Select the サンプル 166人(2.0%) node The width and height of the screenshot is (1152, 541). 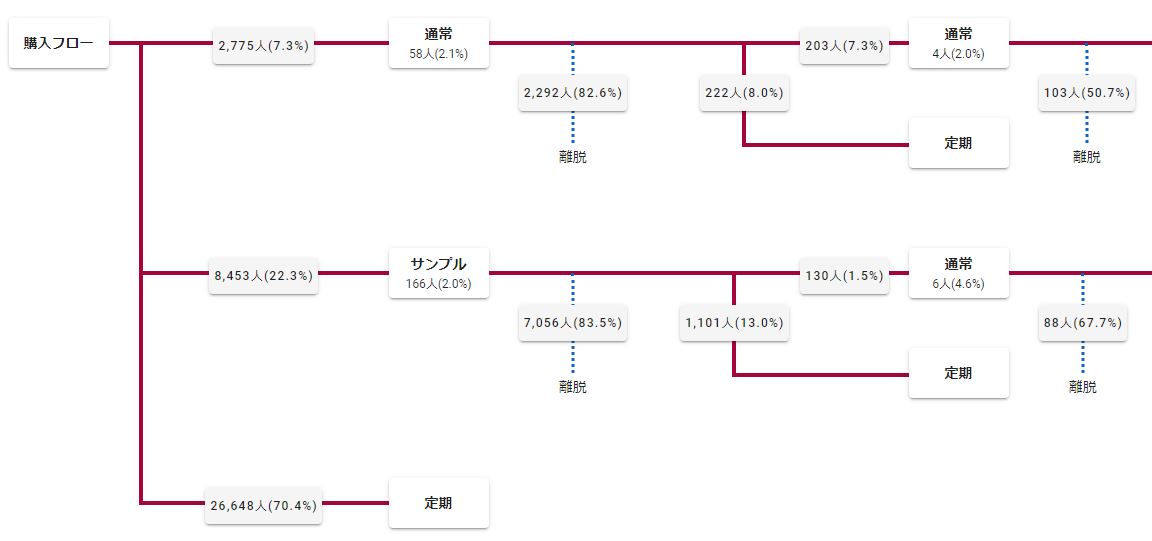[x=438, y=273]
